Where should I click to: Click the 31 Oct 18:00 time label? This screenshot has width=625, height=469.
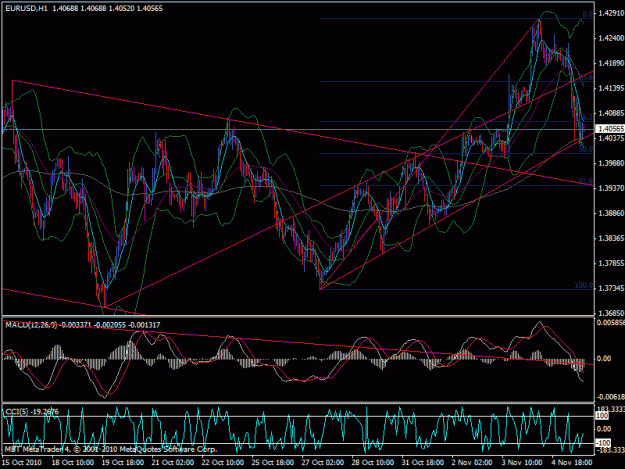coord(423,462)
